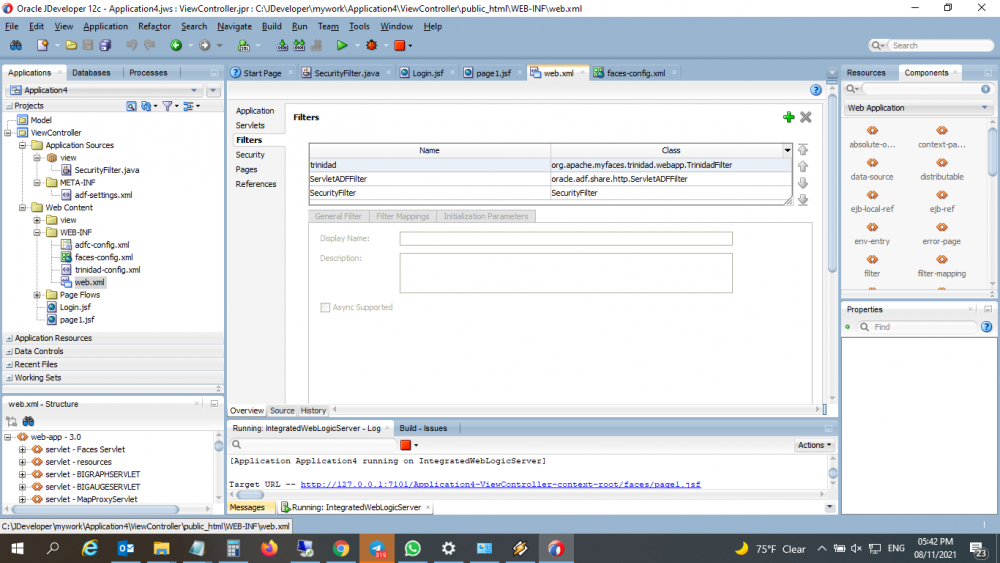
Task: Expand the Page Flows folder
Action: [x=37, y=295]
